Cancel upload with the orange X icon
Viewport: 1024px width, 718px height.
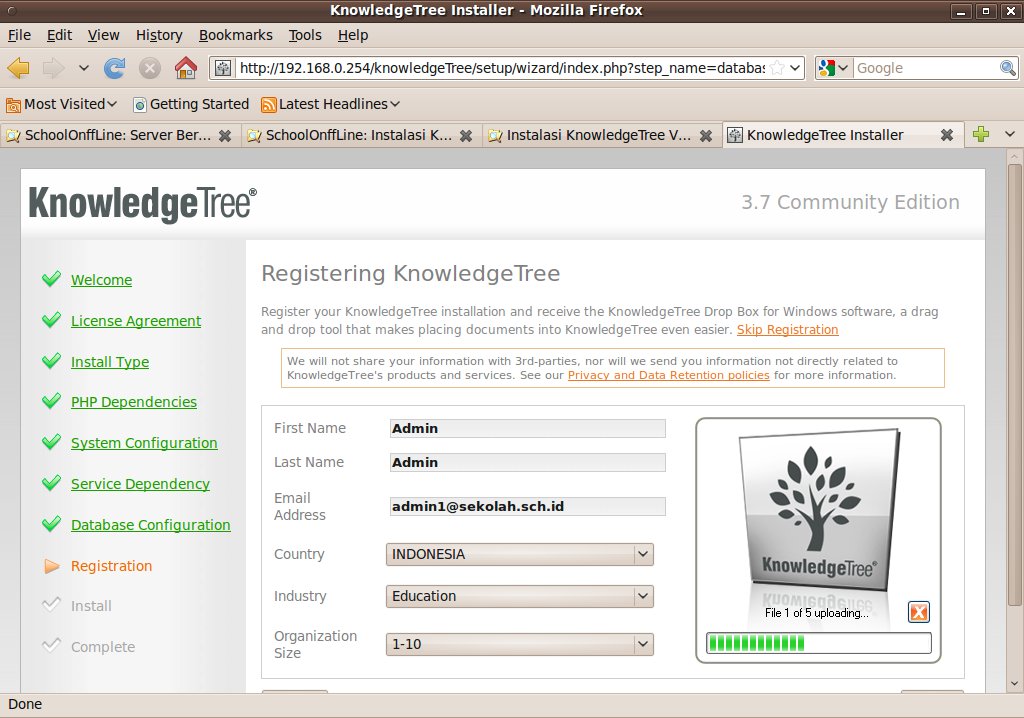click(918, 612)
